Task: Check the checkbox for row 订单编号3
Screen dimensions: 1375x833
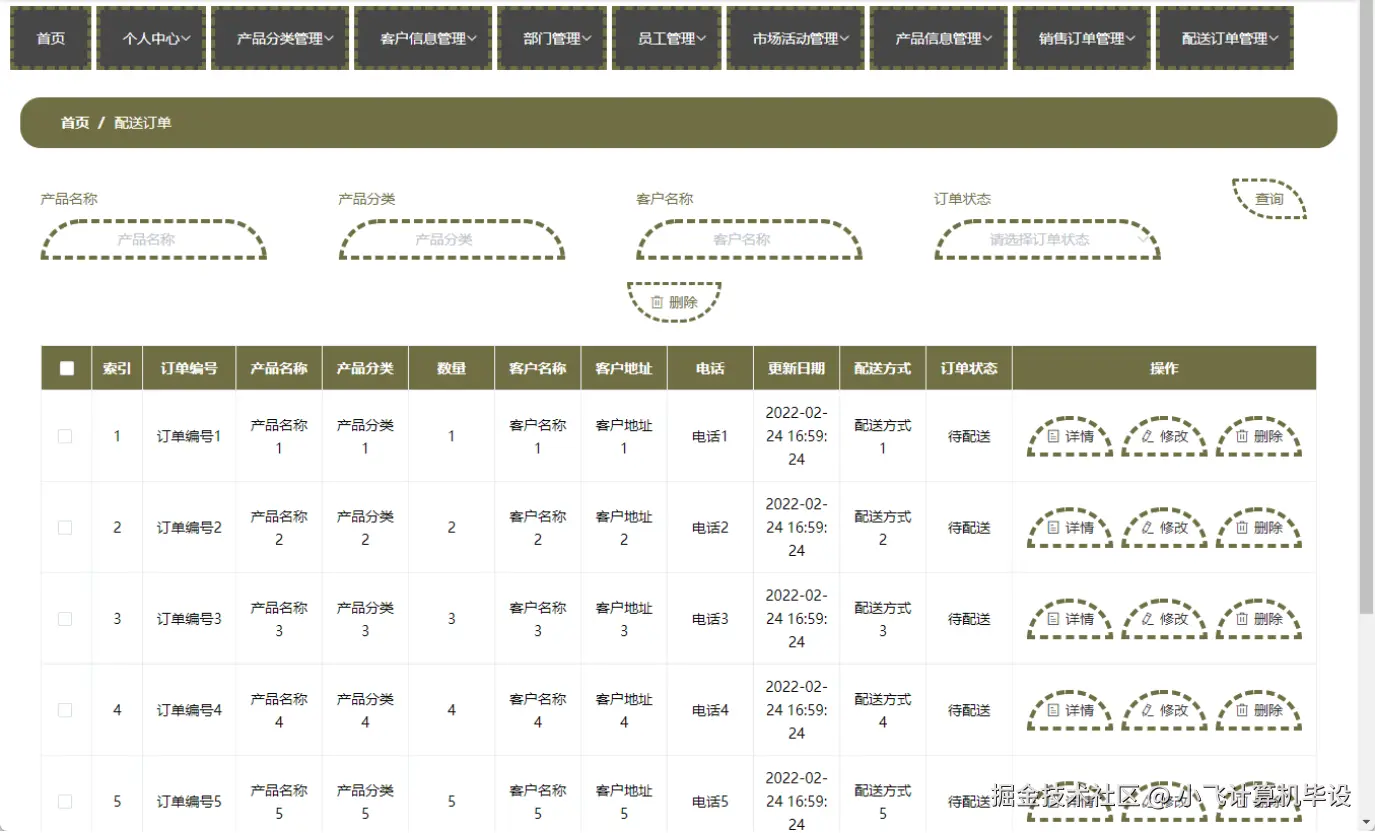Action: tap(65, 619)
